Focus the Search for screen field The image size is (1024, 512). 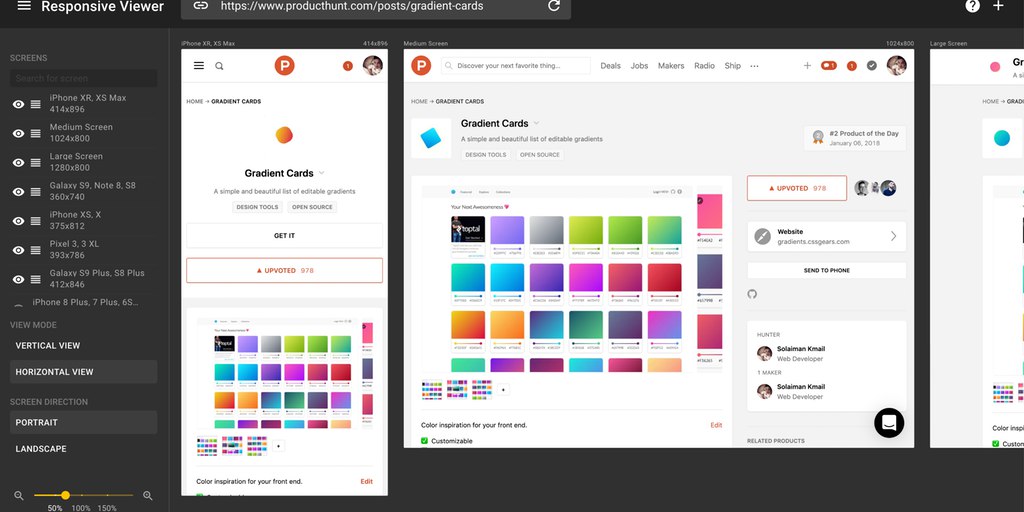[x=84, y=78]
